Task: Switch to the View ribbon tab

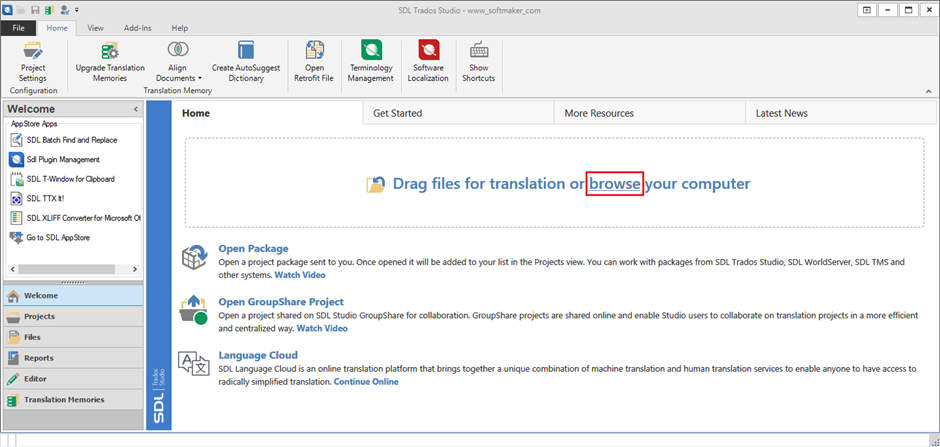Action: click(95, 28)
